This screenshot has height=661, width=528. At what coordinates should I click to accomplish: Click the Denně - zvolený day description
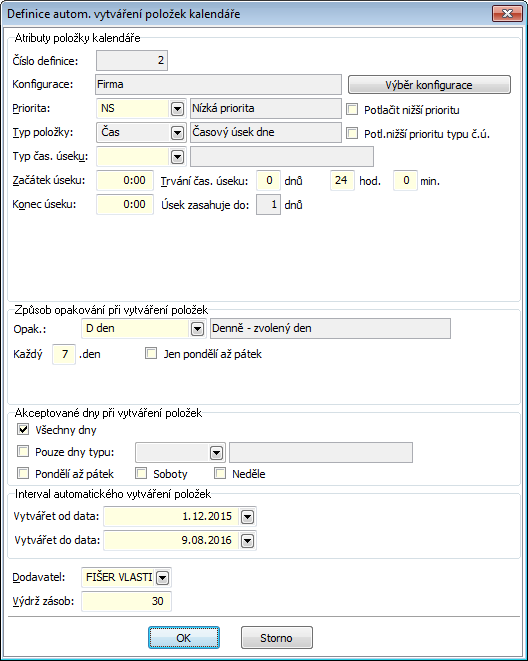tap(330, 328)
